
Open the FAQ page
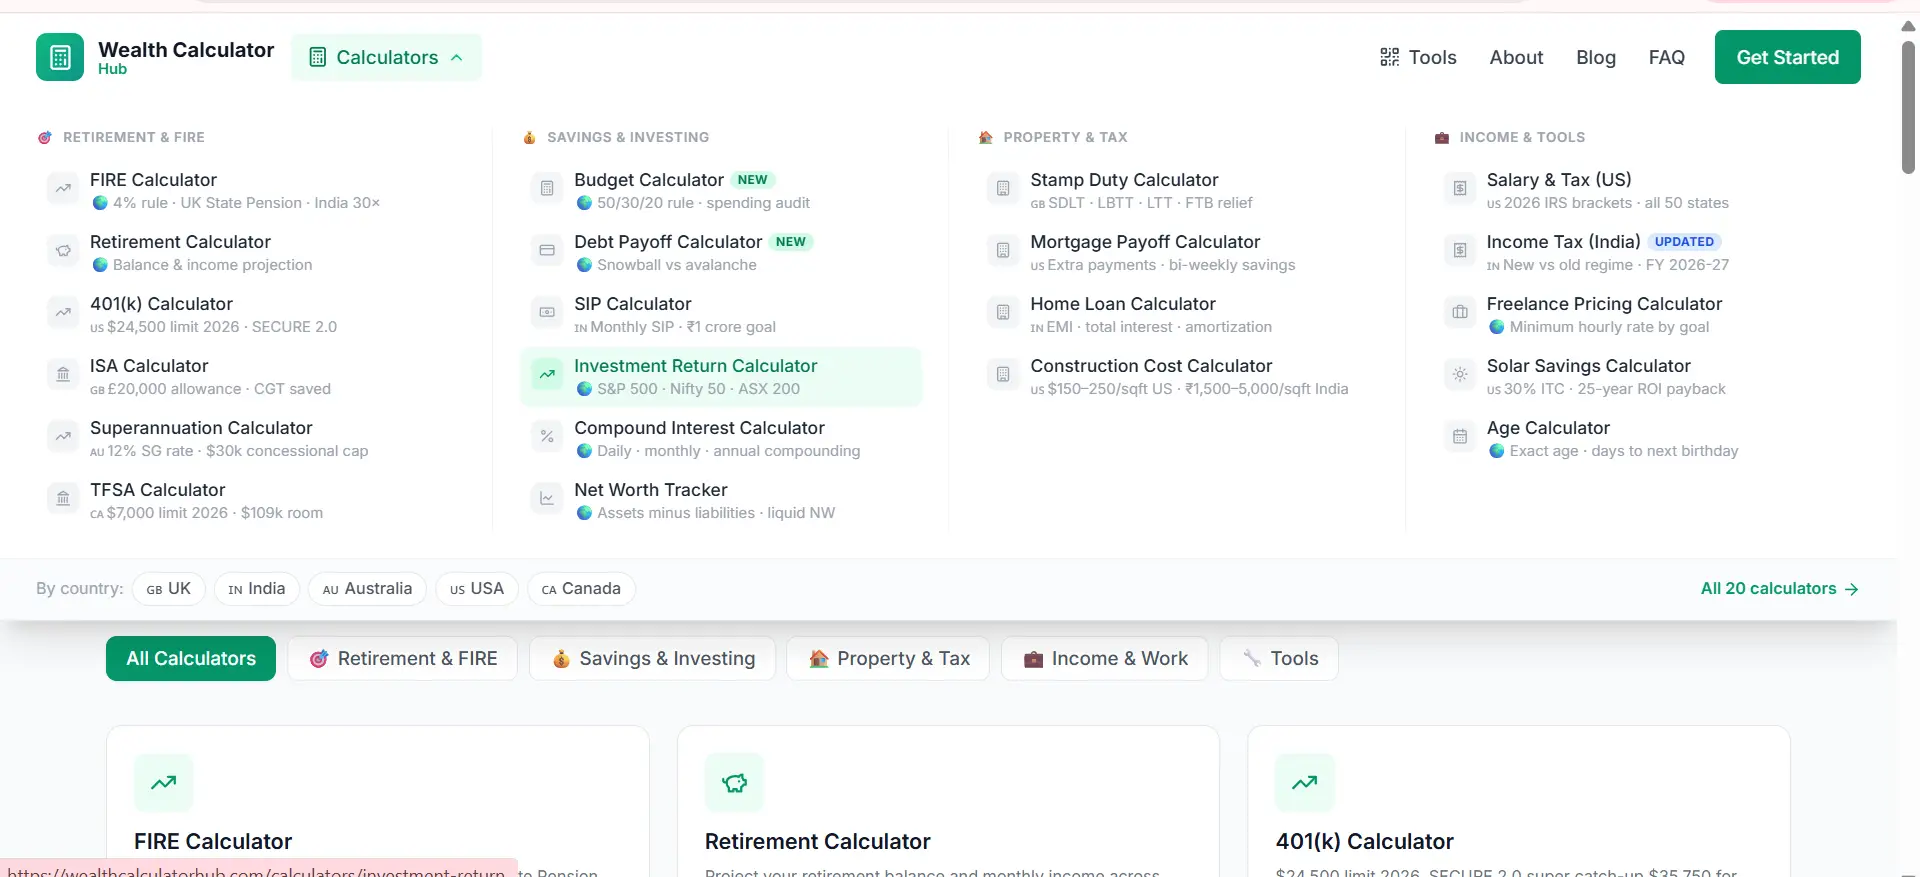pos(1667,57)
